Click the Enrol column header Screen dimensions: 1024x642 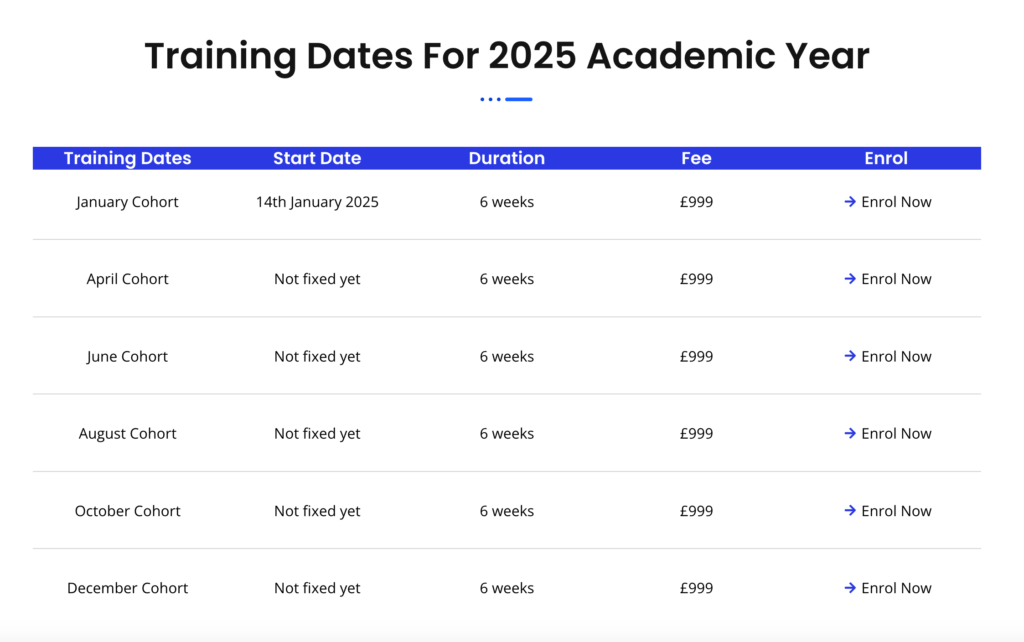[x=886, y=158]
